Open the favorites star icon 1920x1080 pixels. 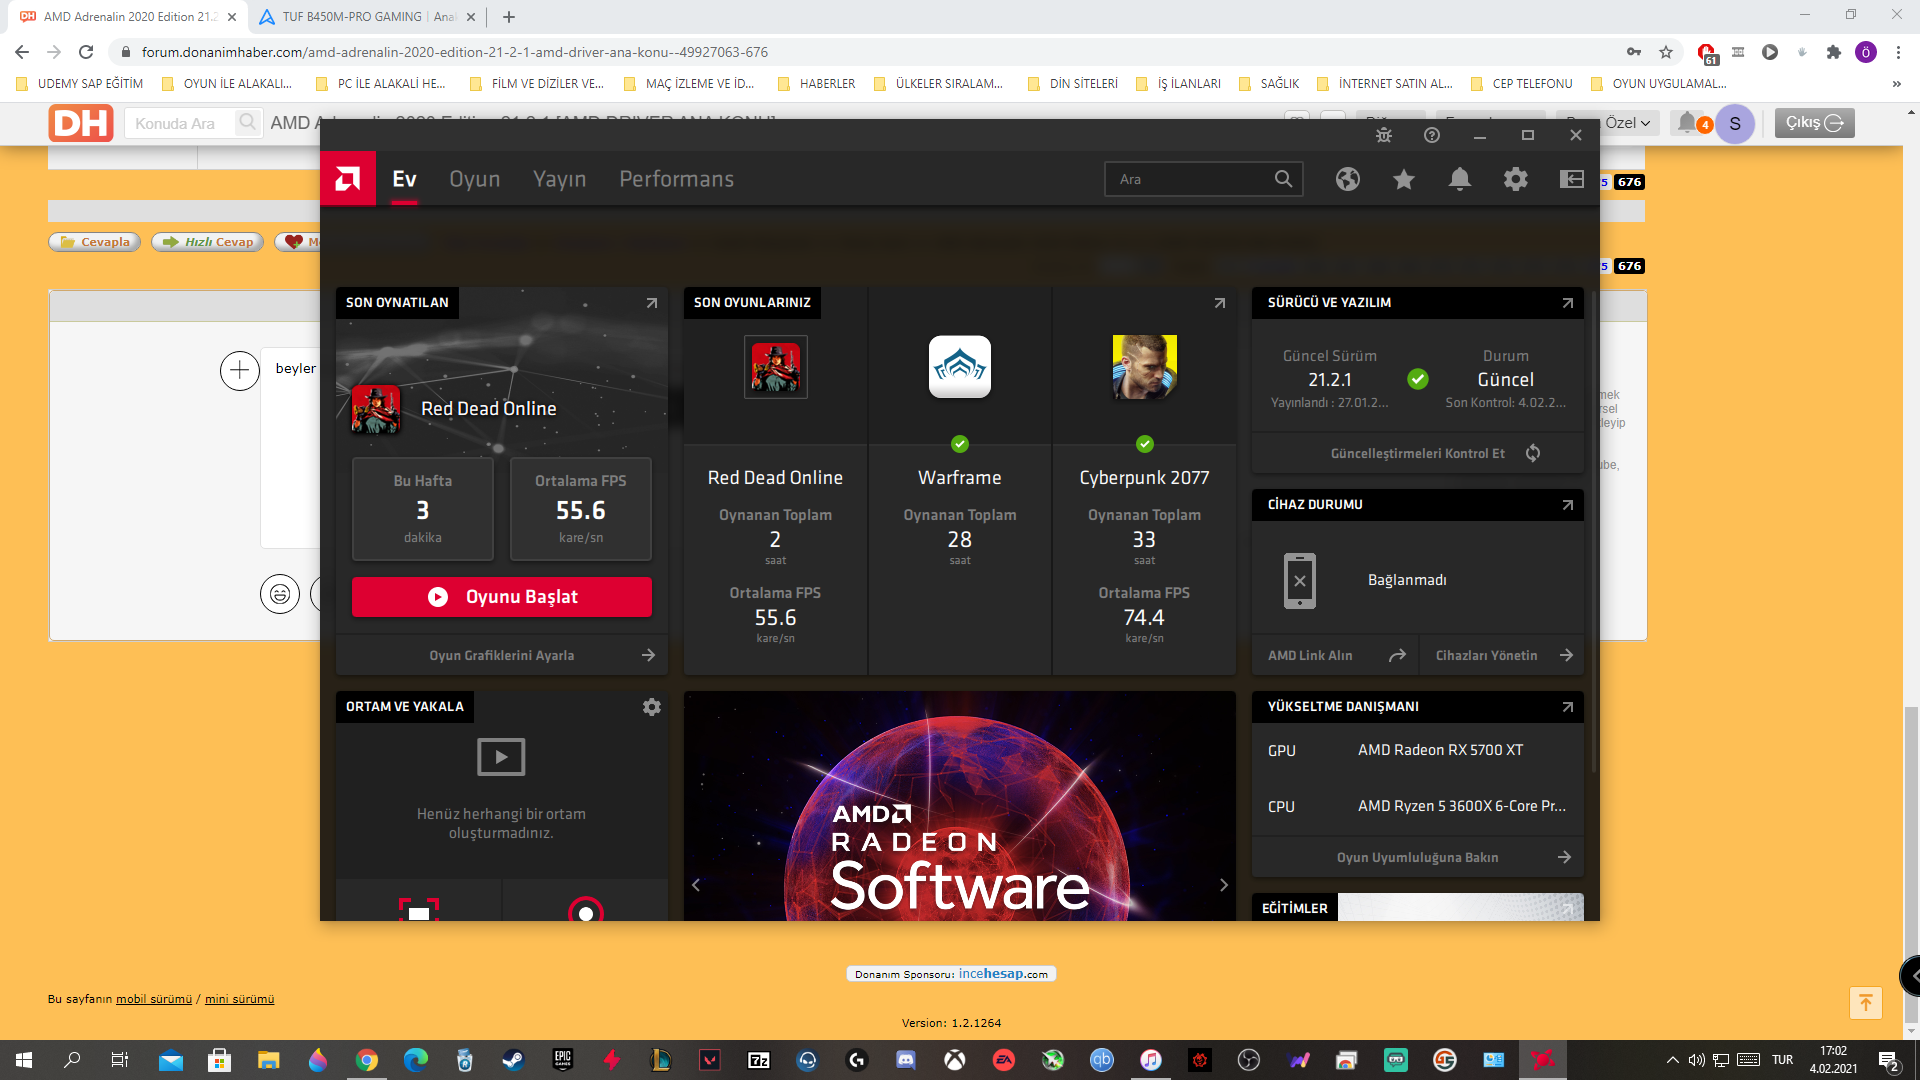click(1404, 179)
